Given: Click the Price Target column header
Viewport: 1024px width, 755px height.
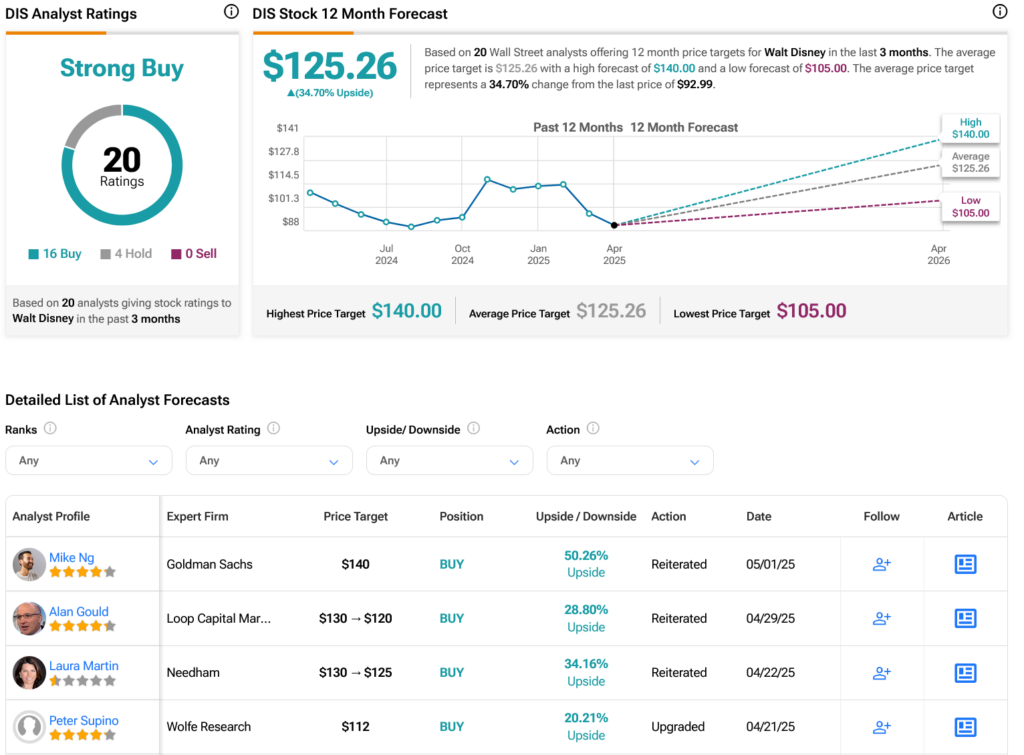Looking at the screenshot, I should (x=355, y=516).
